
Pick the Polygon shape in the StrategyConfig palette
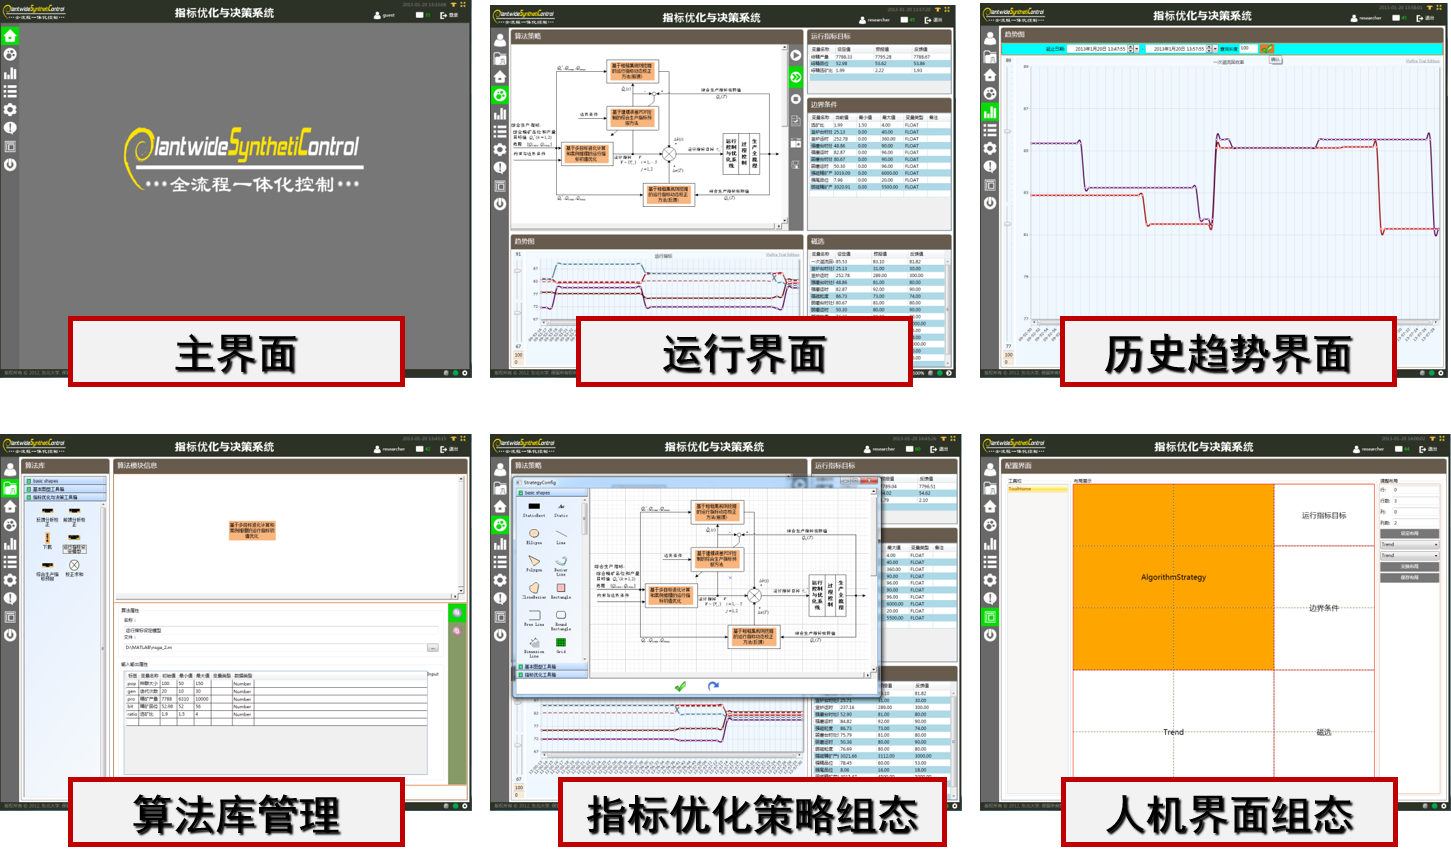tap(534, 562)
